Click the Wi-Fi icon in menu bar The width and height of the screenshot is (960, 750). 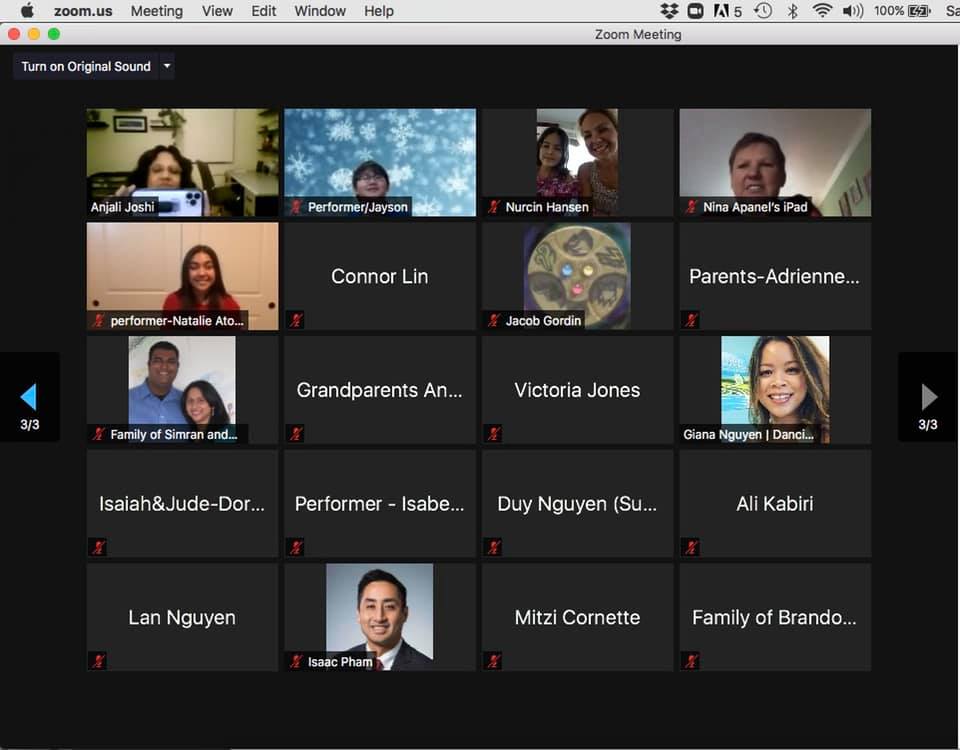pyautogui.click(x=822, y=11)
